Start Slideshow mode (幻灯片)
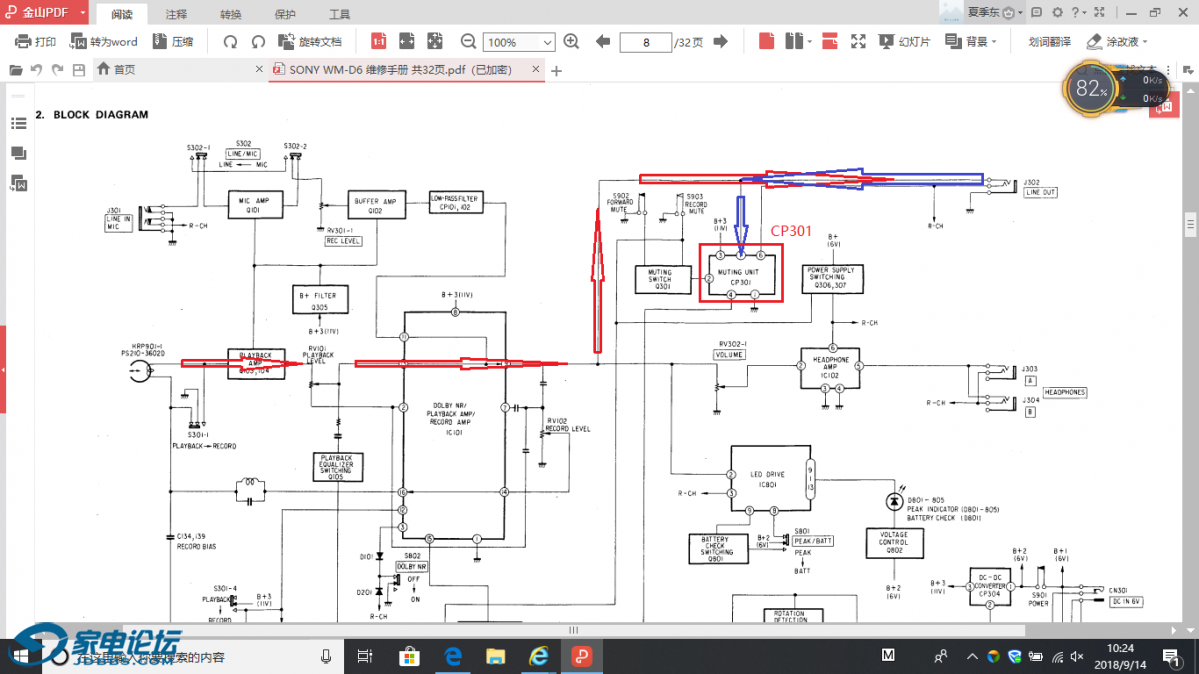The width and height of the screenshot is (1199, 674). click(x=904, y=42)
